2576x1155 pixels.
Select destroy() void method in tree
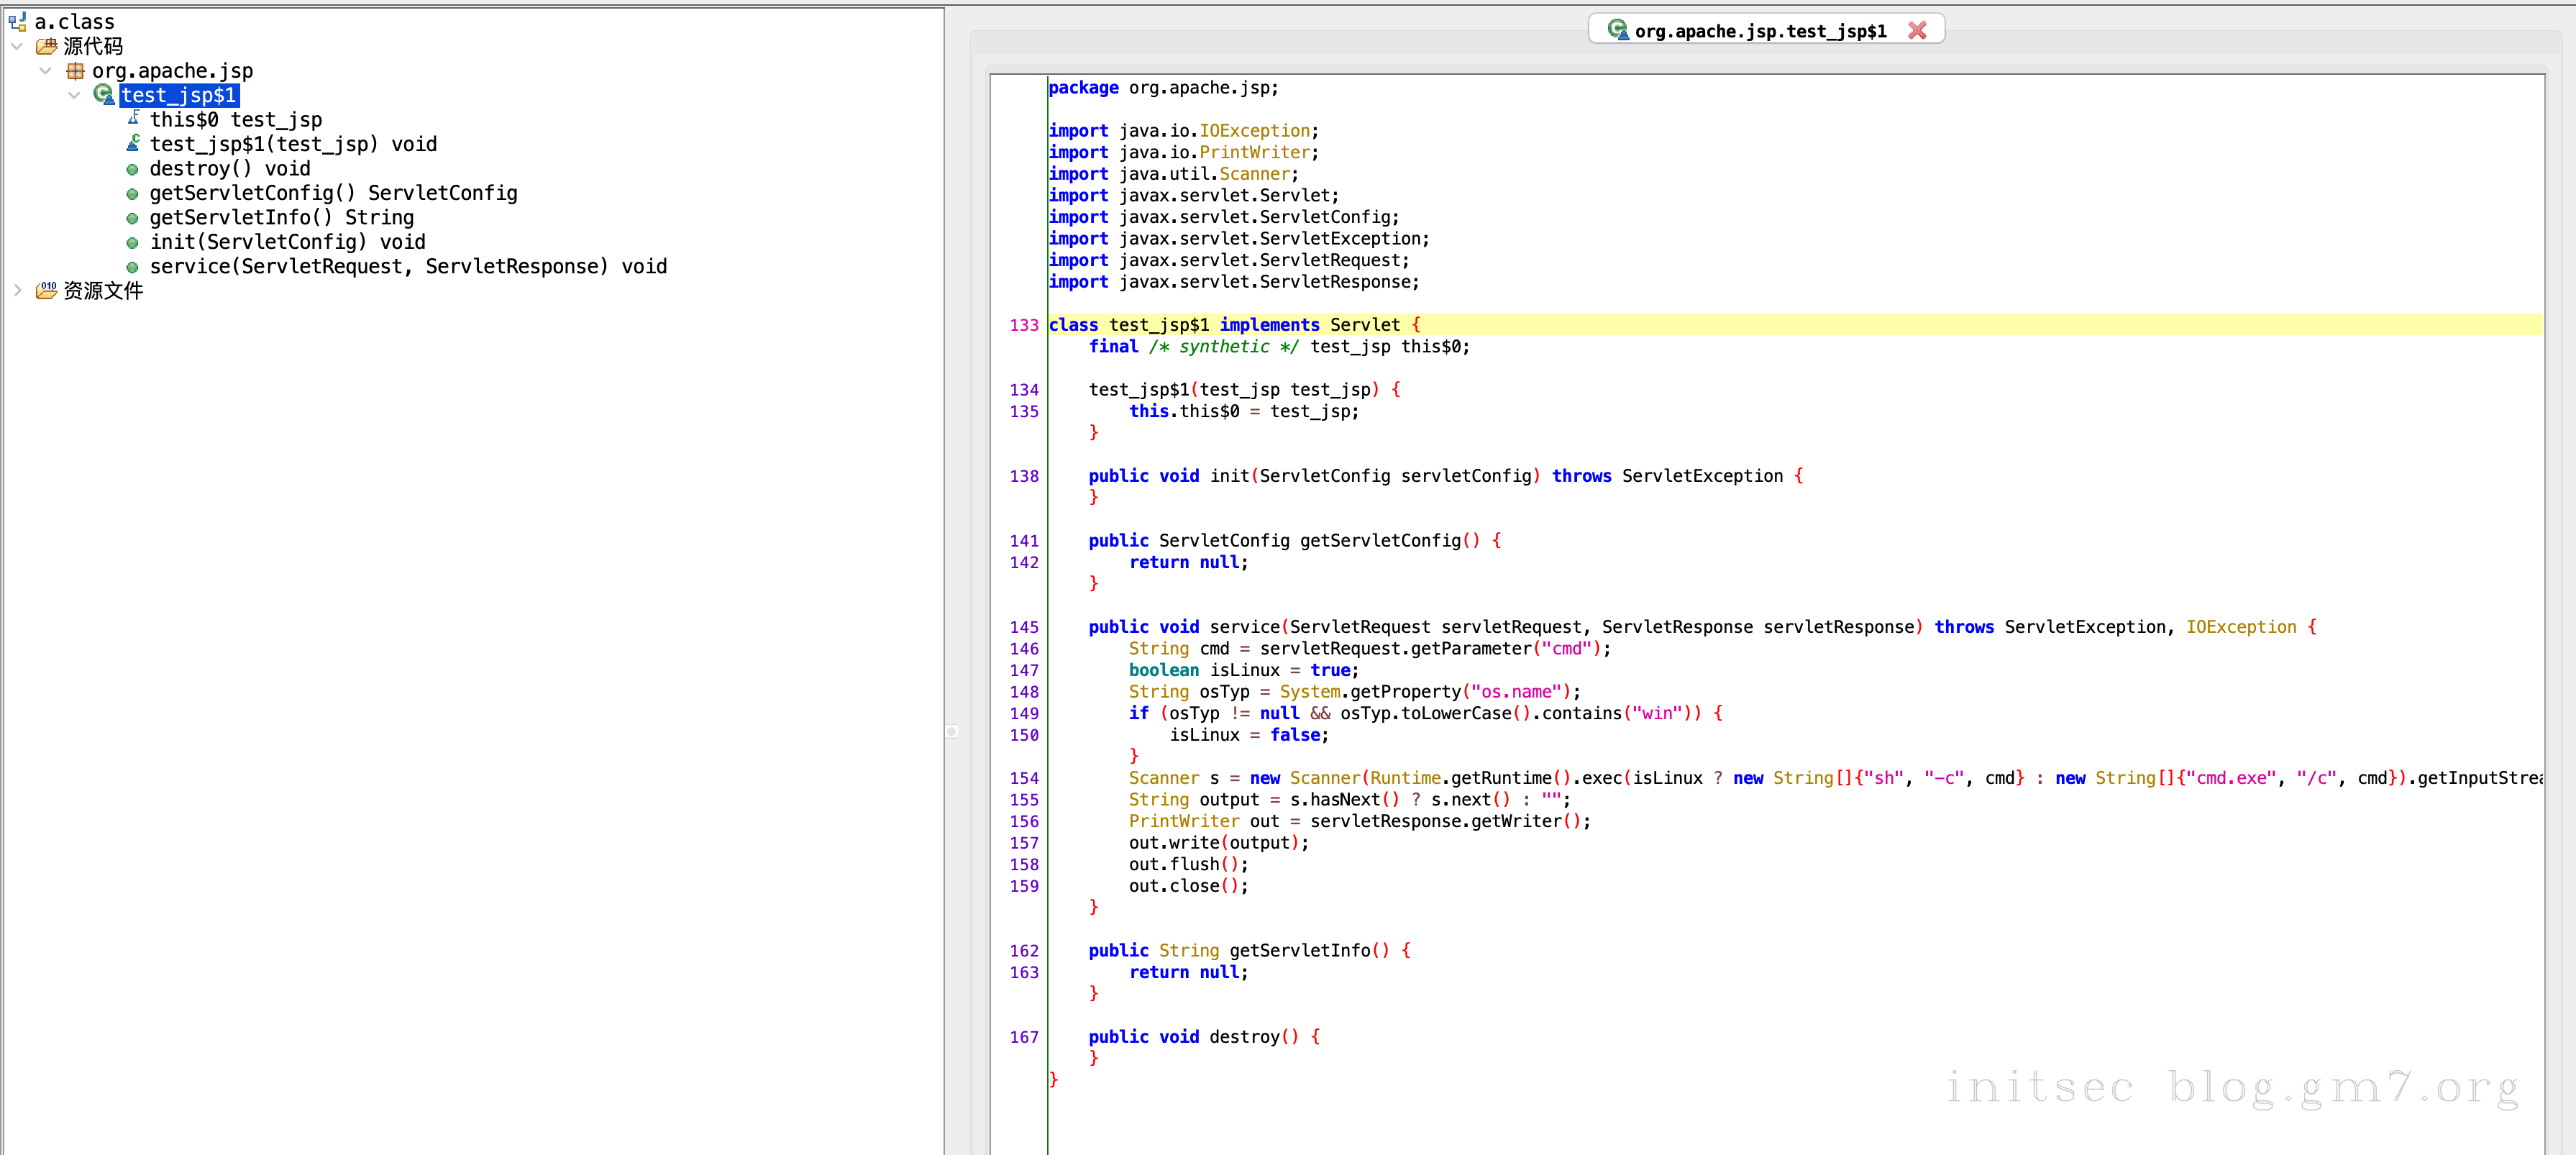230,169
